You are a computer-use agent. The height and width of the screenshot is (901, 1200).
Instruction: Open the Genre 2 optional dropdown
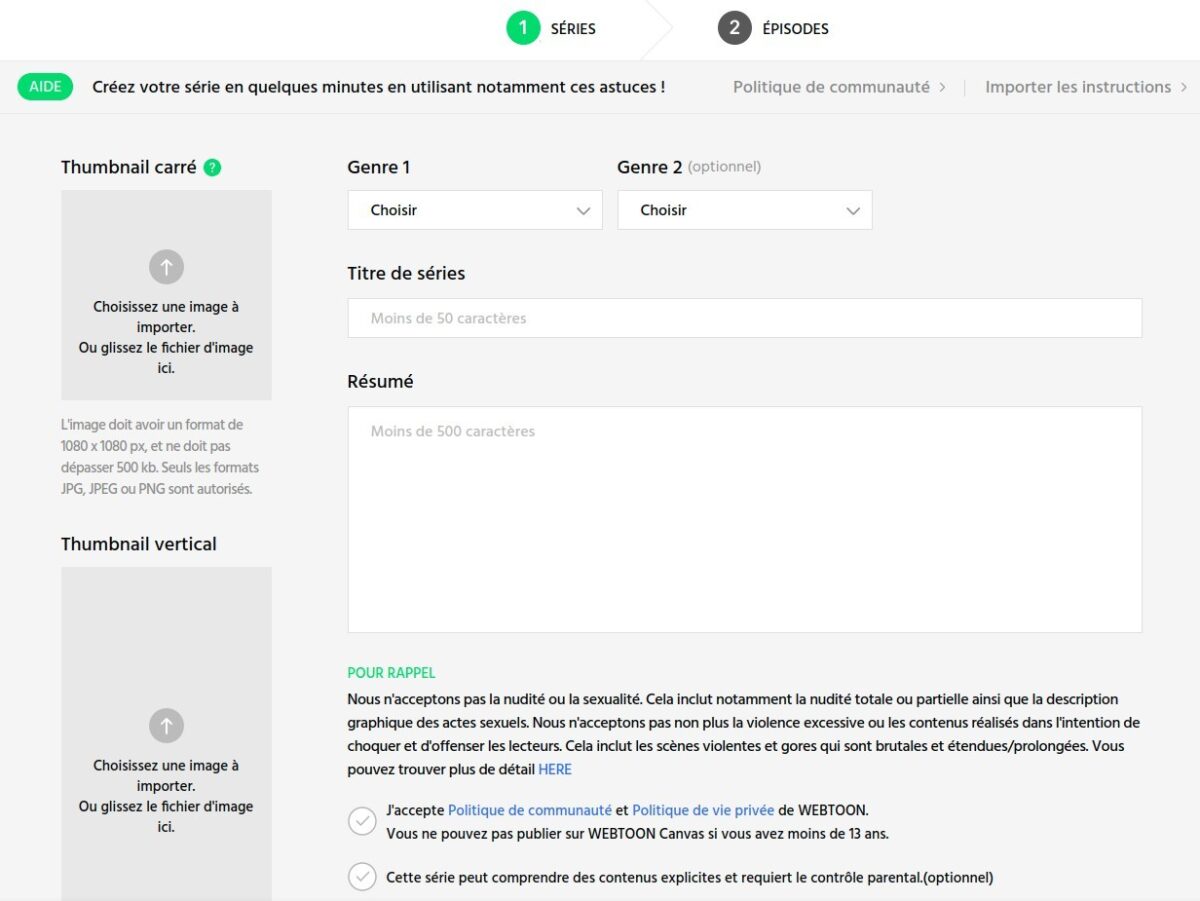pos(745,210)
